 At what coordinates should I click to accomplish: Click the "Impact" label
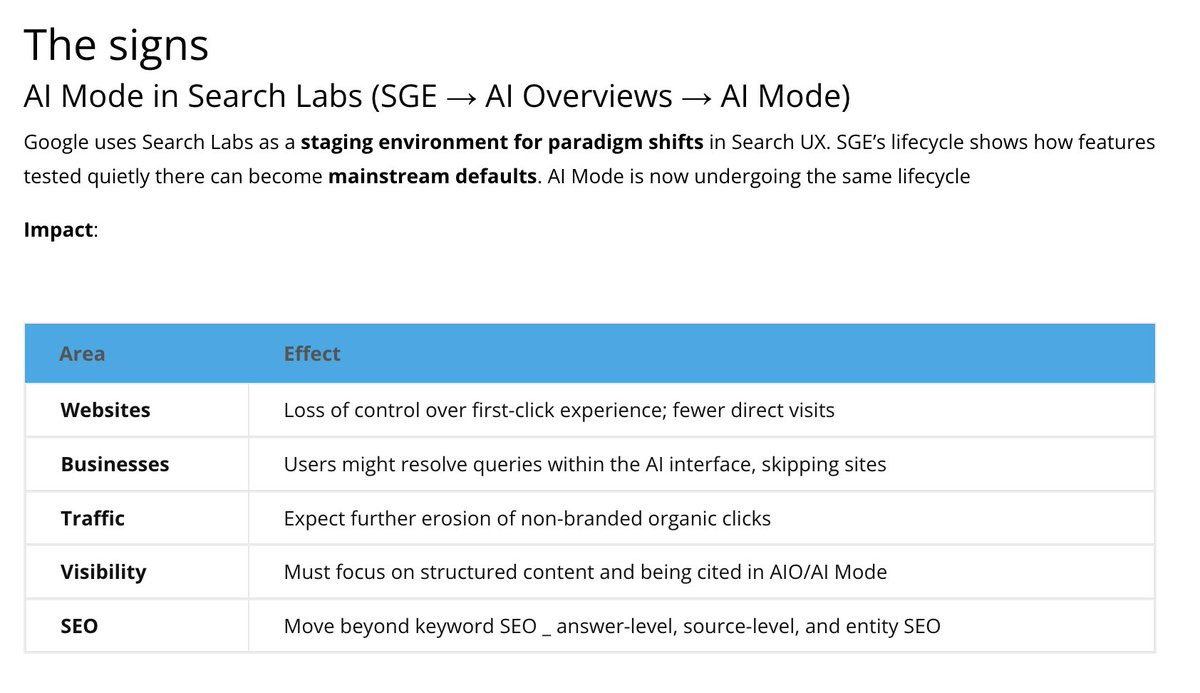pos(60,229)
